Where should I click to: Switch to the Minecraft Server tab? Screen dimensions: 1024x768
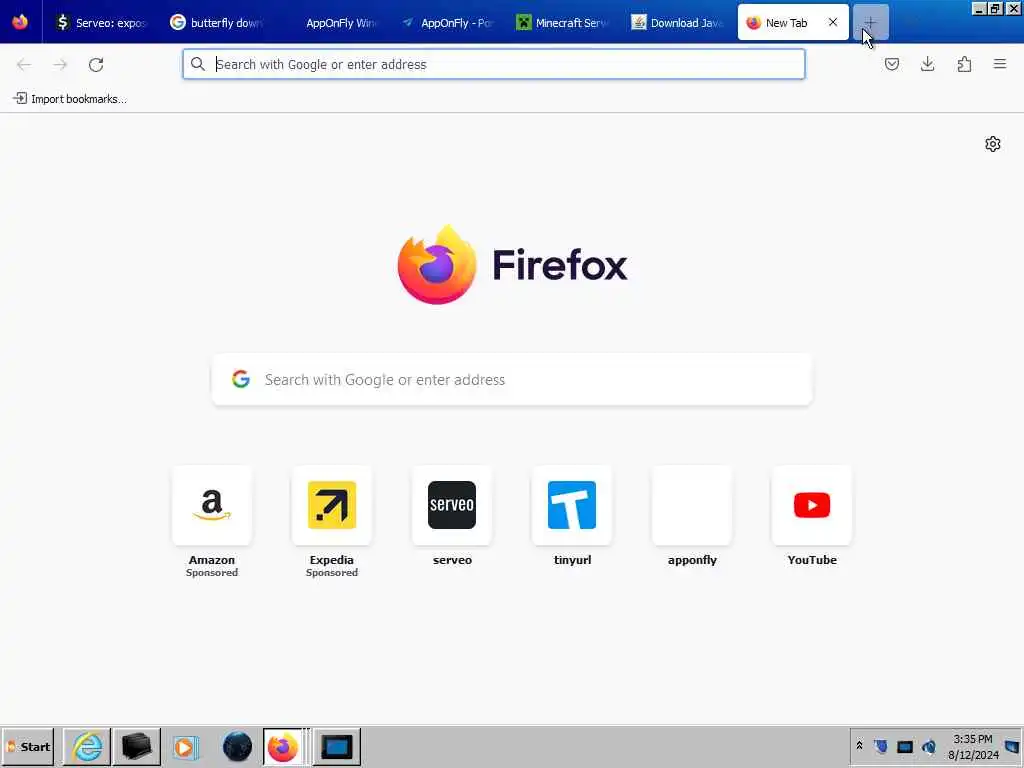tap(560, 22)
